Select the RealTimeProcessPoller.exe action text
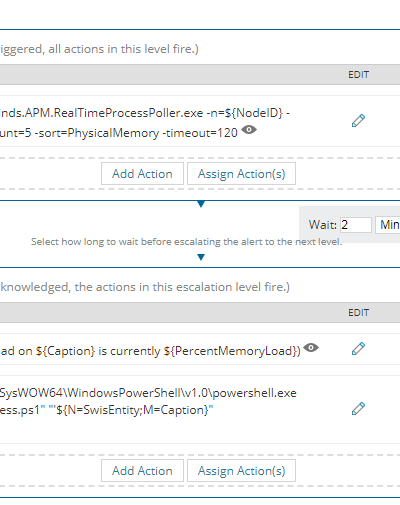Image resolution: width=400 pixels, height=505 pixels. (x=145, y=123)
